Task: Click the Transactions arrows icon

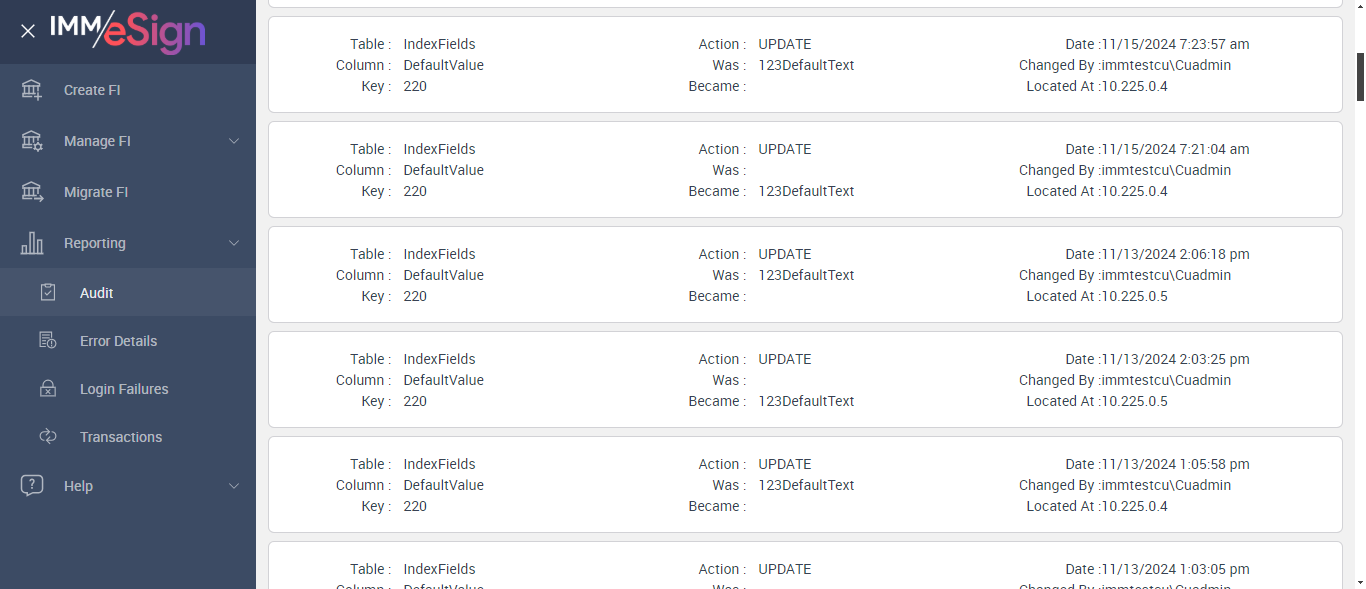Action: [x=48, y=437]
